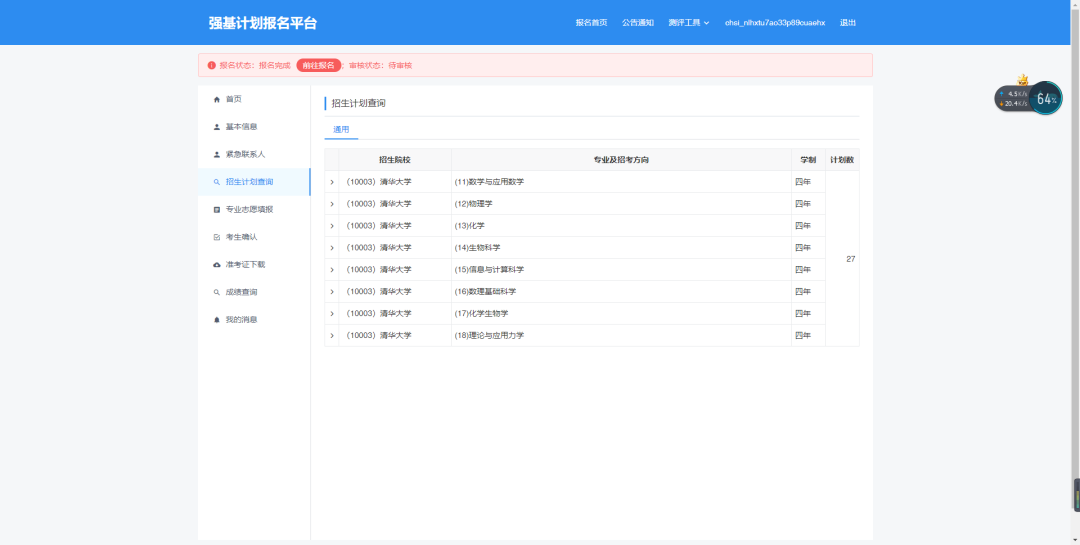Select the 通用 tab
The image size is (1080, 545).
click(x=341, y=130)
